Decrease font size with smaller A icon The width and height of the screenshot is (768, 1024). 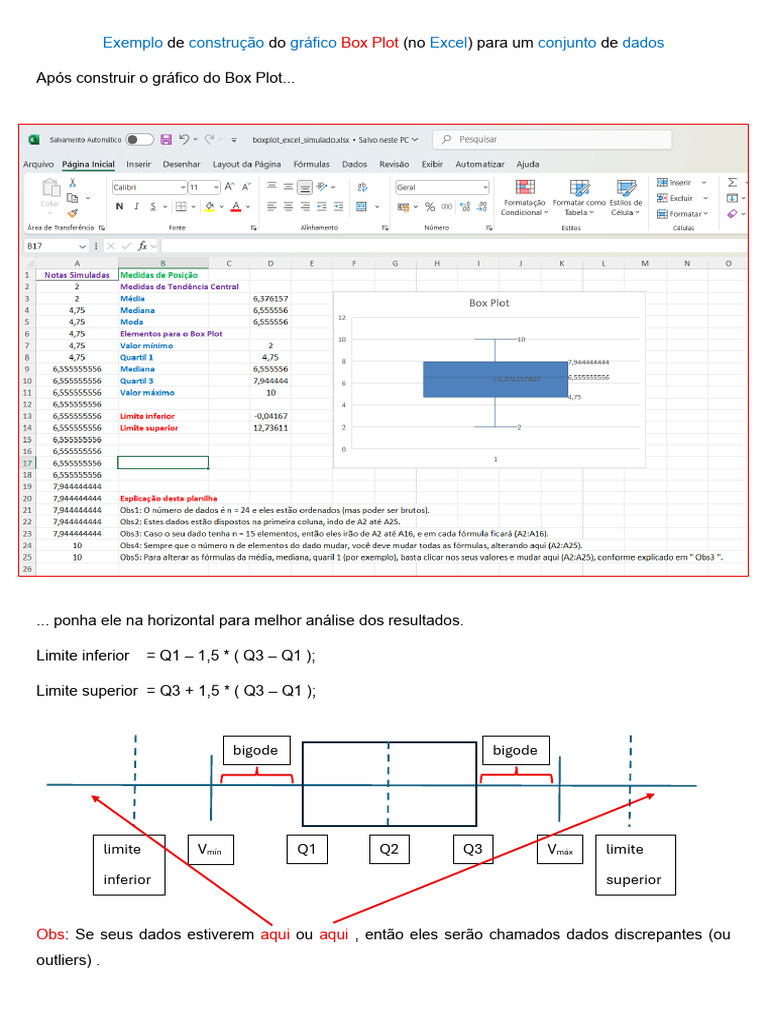tap(246, 187)
